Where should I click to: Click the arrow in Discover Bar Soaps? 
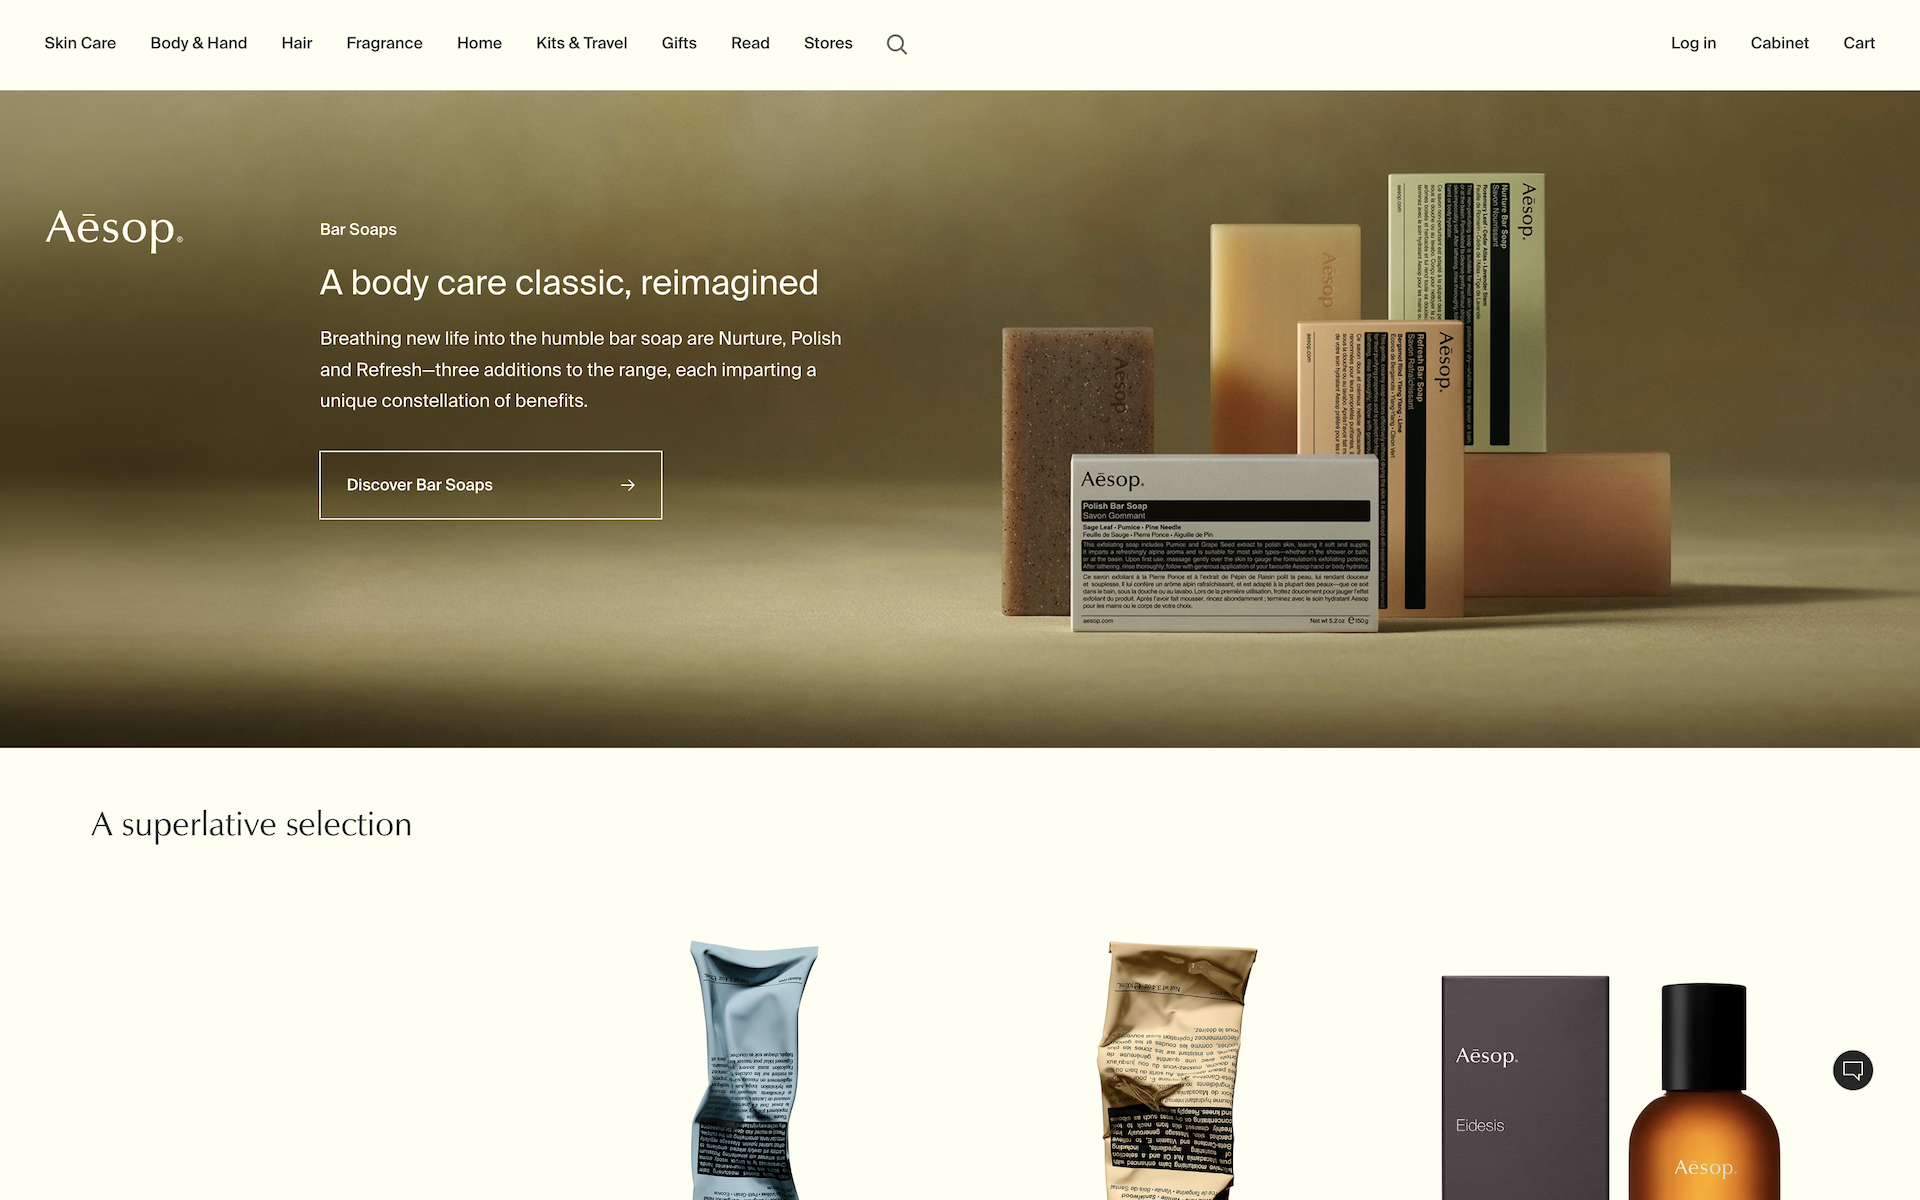click(628, 485)
